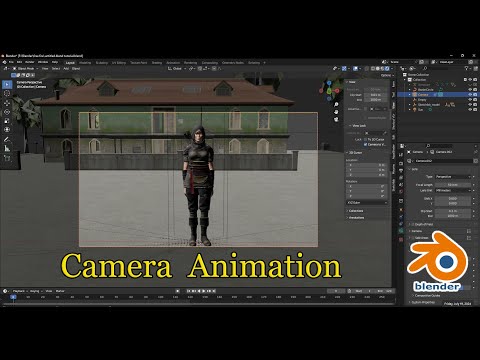Select the Move tool
480x360 pixels.
pyautogui.click(x=7, y=103)
